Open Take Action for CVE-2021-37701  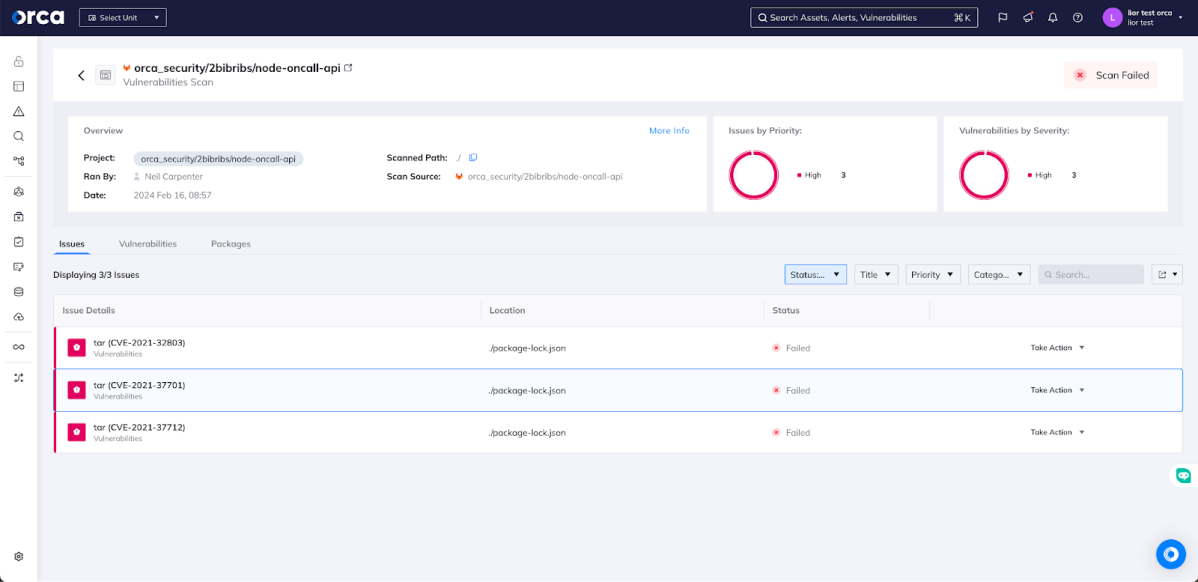coord(1057,390)
